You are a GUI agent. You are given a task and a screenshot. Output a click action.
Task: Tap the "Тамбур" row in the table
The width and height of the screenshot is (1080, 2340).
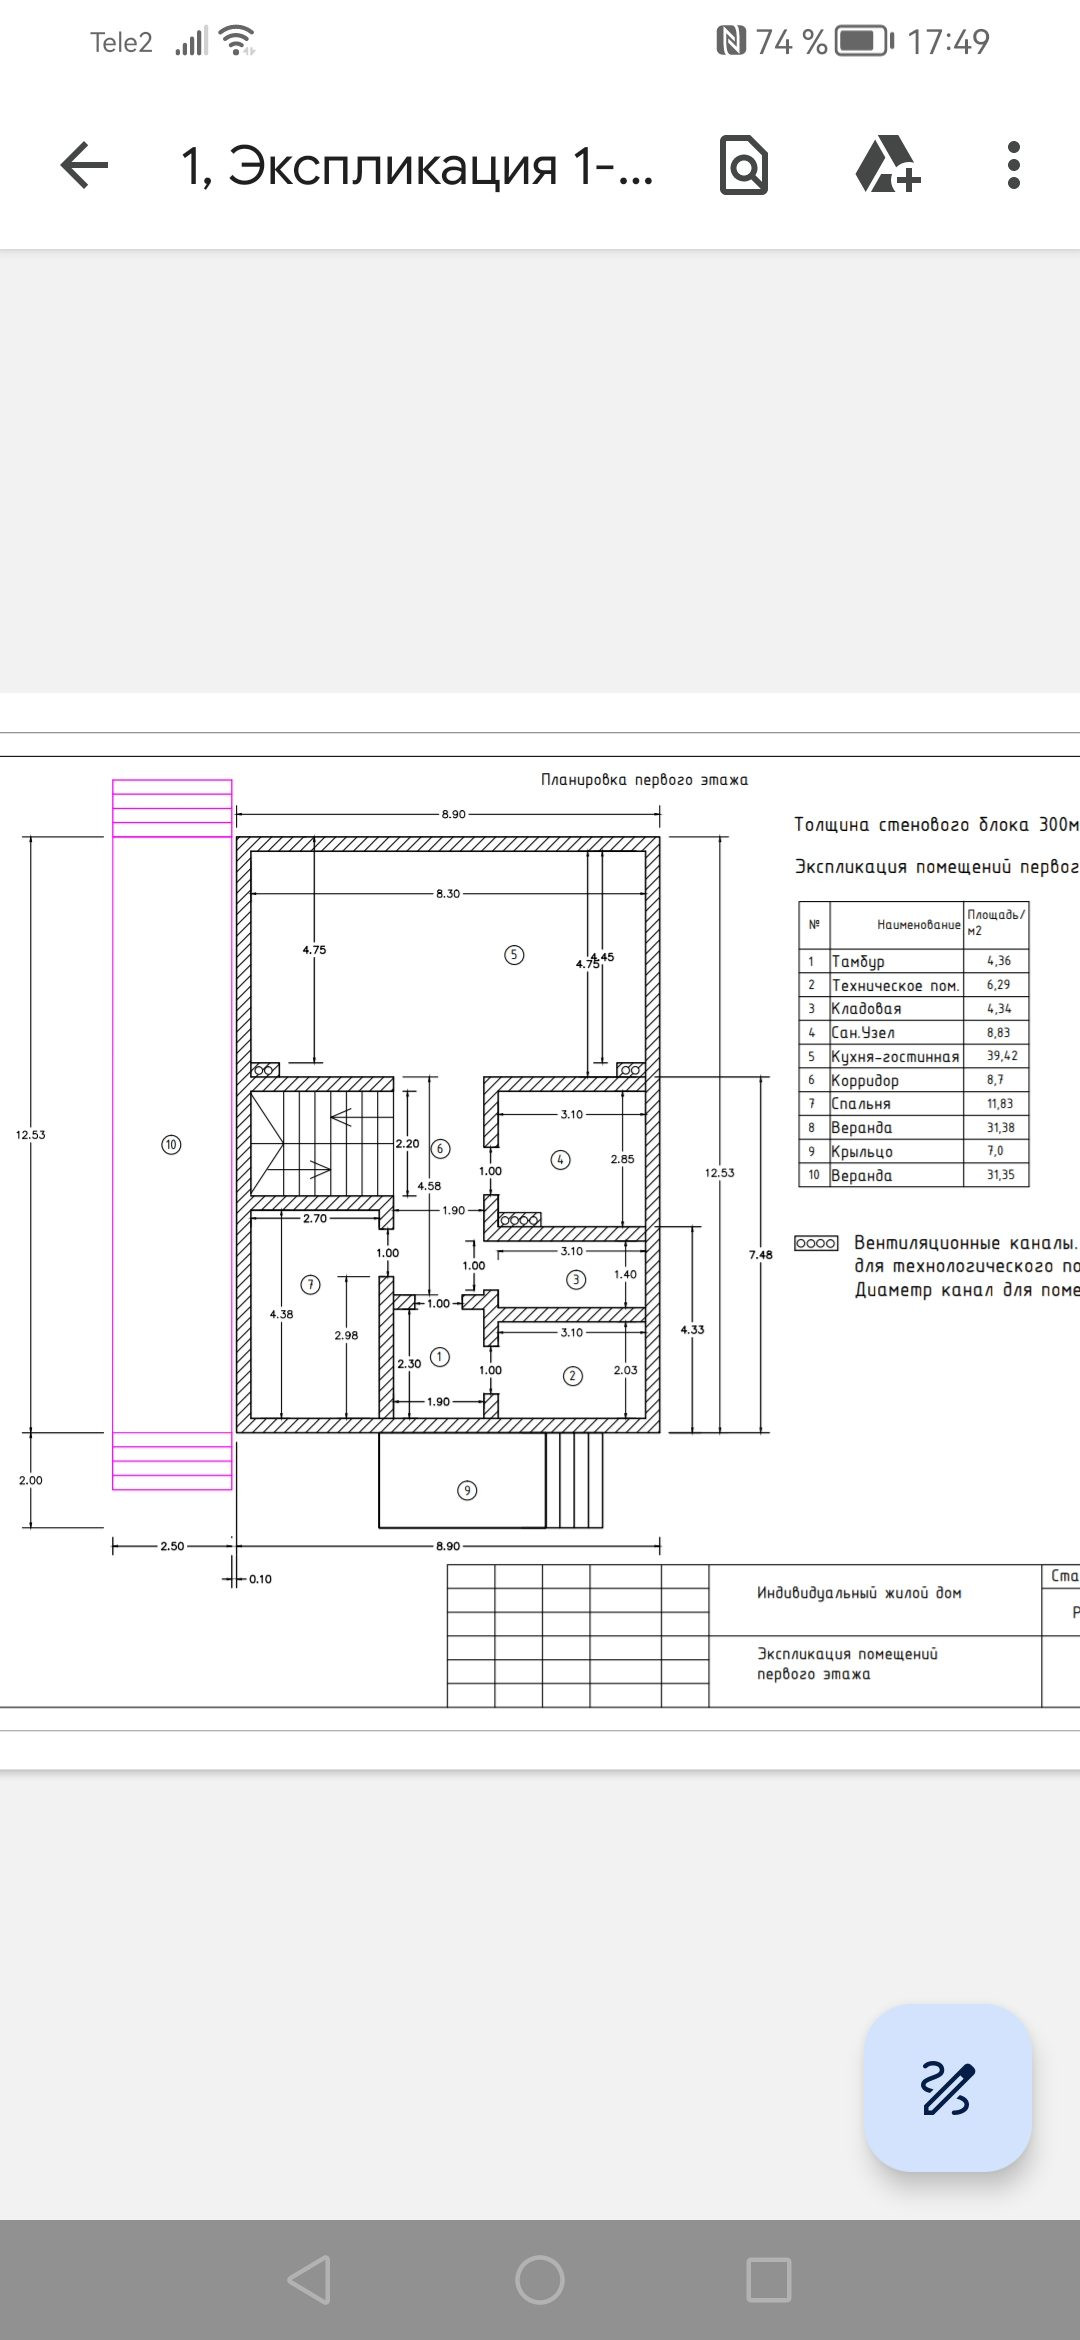858,961
